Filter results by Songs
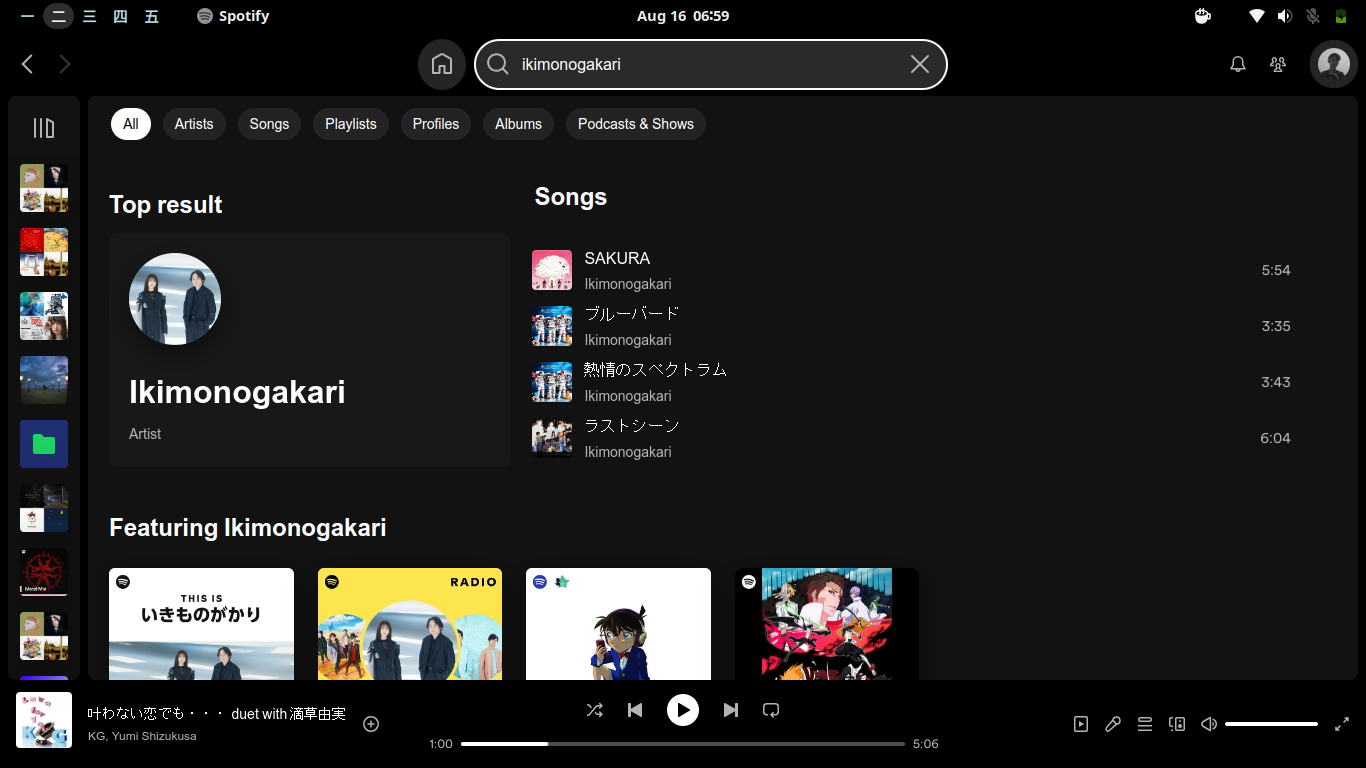 point(269,124)
